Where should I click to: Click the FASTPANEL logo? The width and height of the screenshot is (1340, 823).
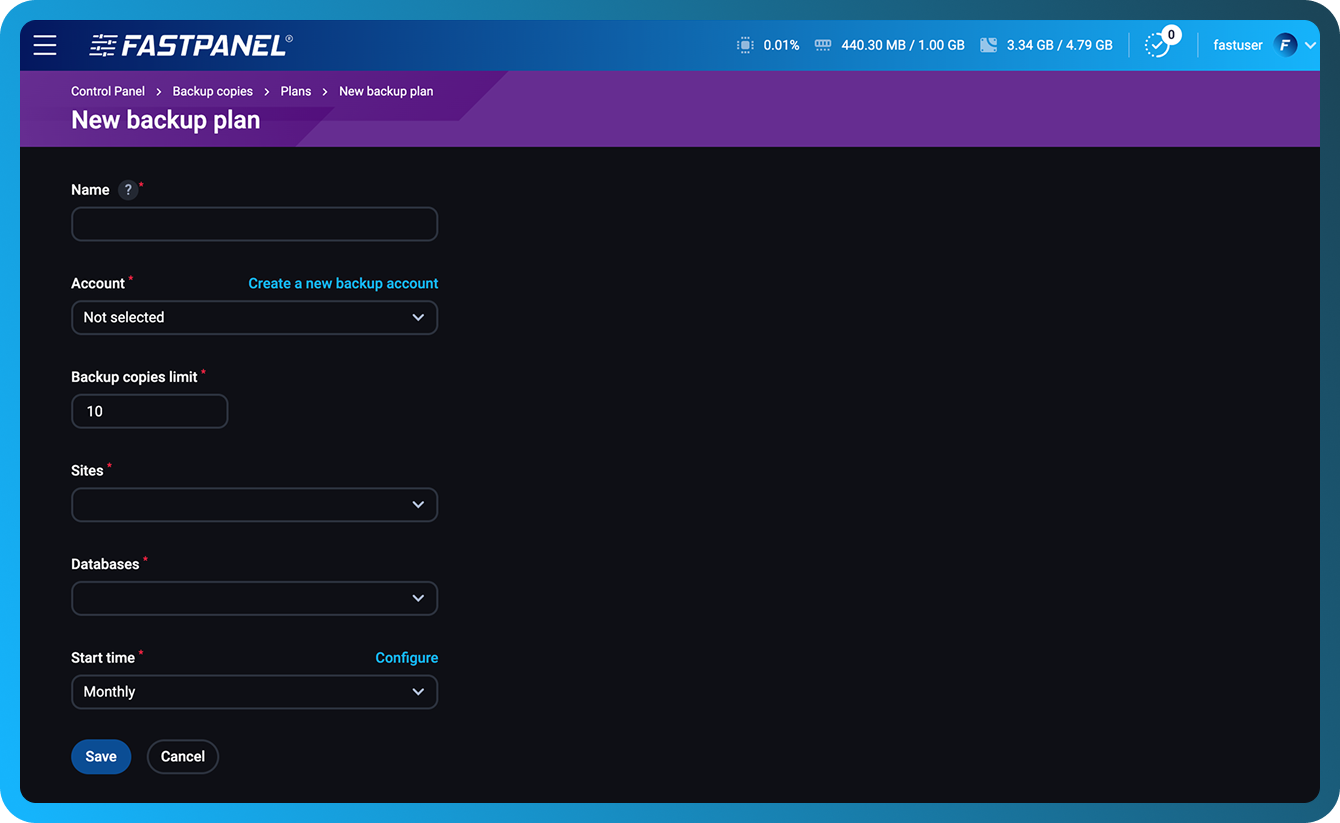(x=190, y=44)
